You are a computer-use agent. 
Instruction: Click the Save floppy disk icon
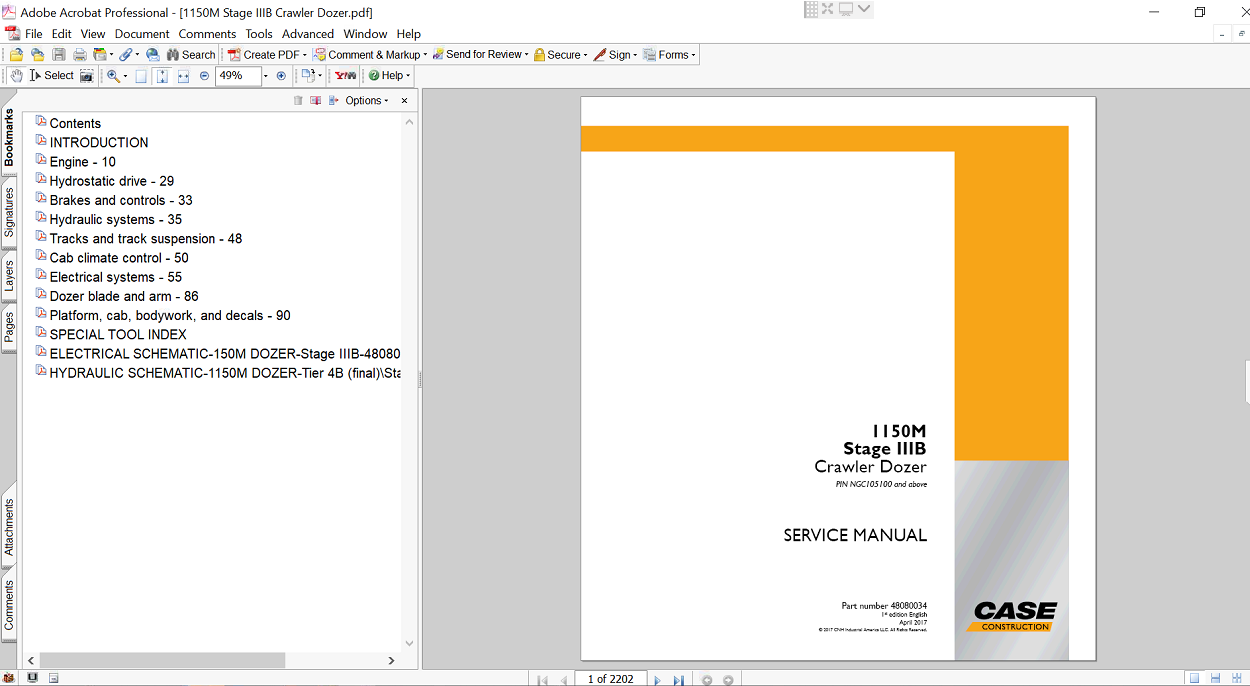coord(59,55)
